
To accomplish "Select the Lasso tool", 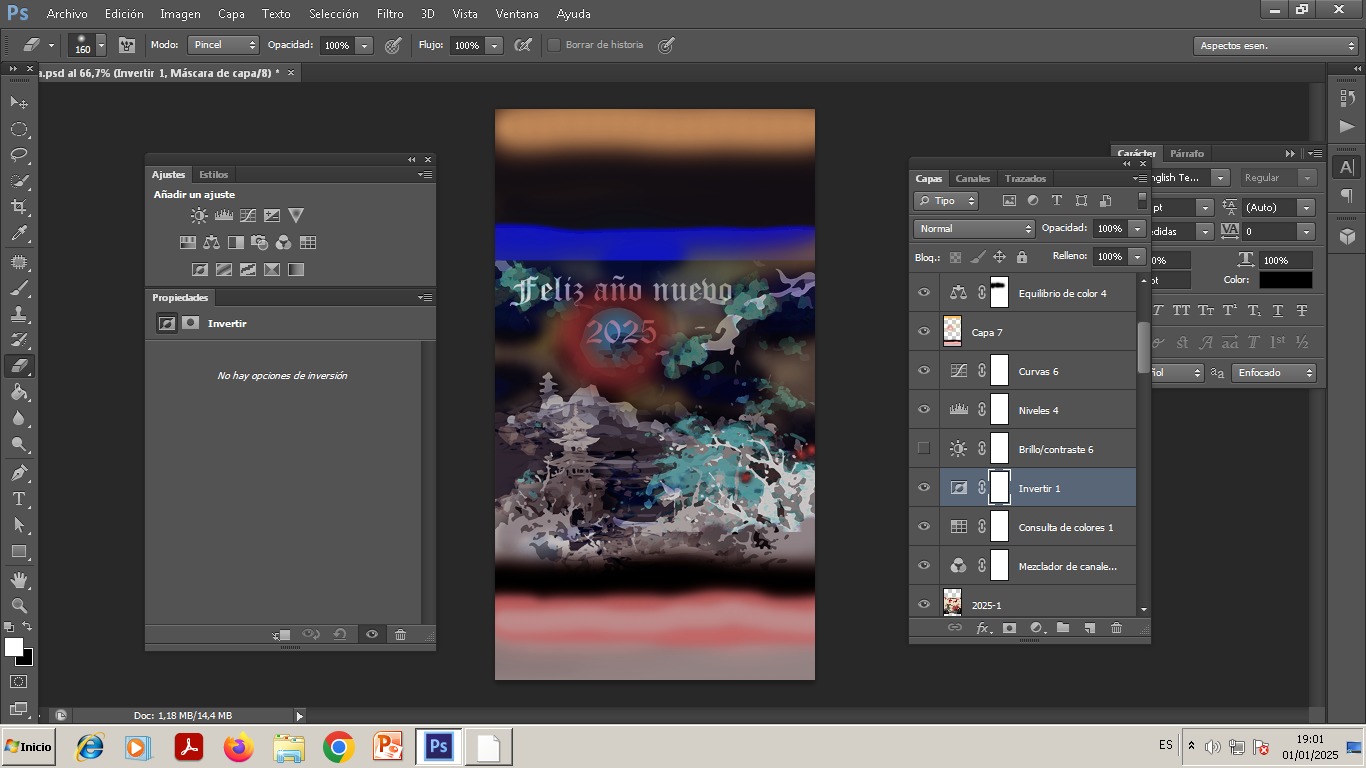I will click(19, 155).
